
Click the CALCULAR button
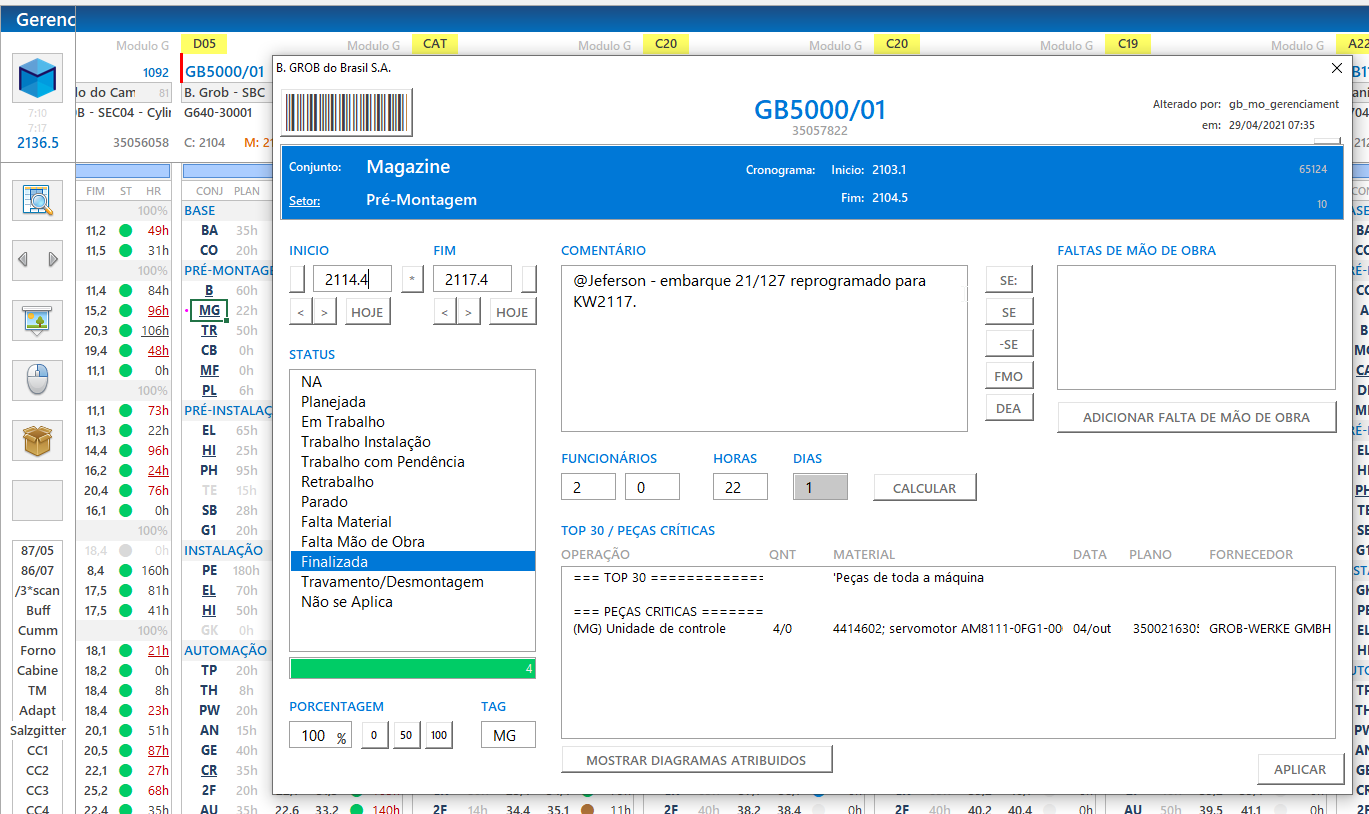tap(925, 487)
